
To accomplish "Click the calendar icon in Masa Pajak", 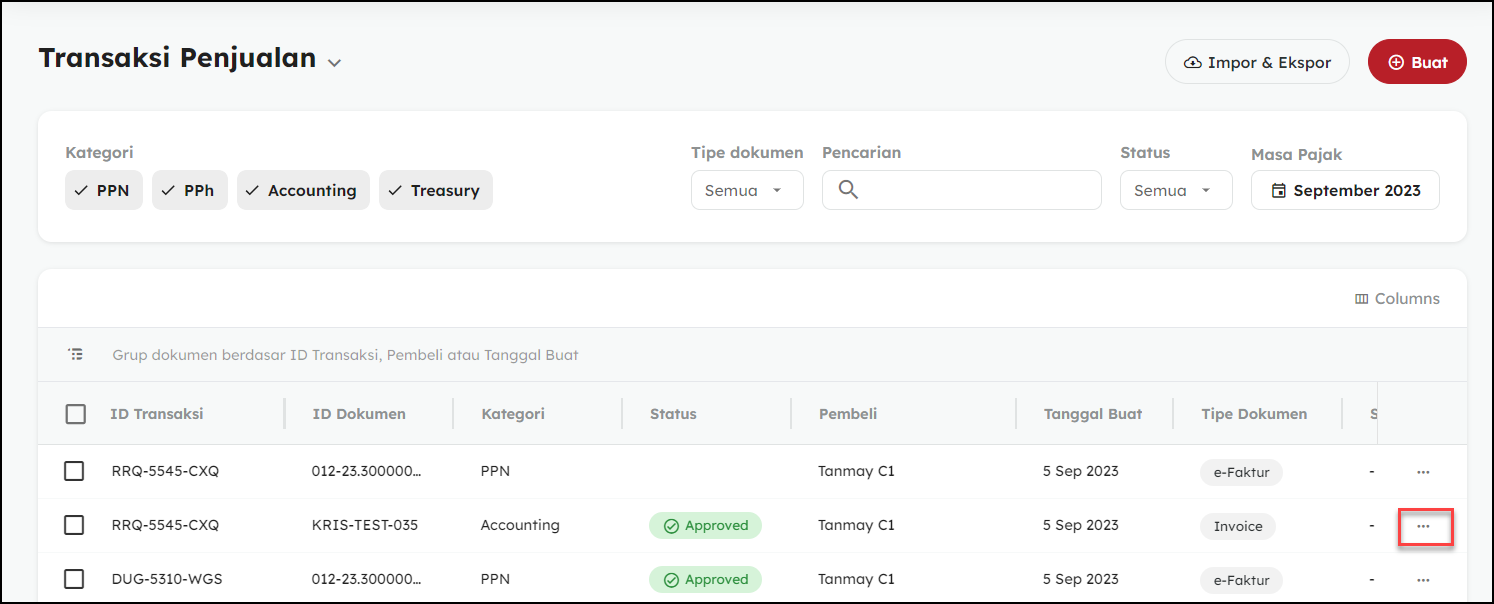I will click(1278, 191).
